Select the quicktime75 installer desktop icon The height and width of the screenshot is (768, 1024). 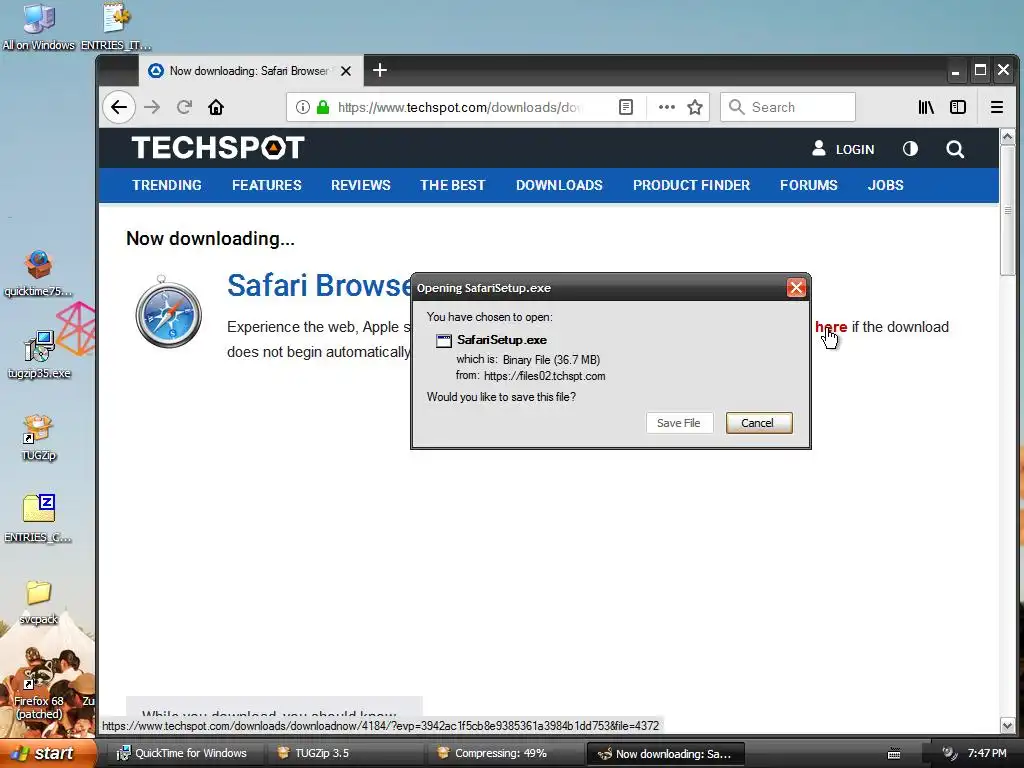pyautogui.click(x=39, y=272)
